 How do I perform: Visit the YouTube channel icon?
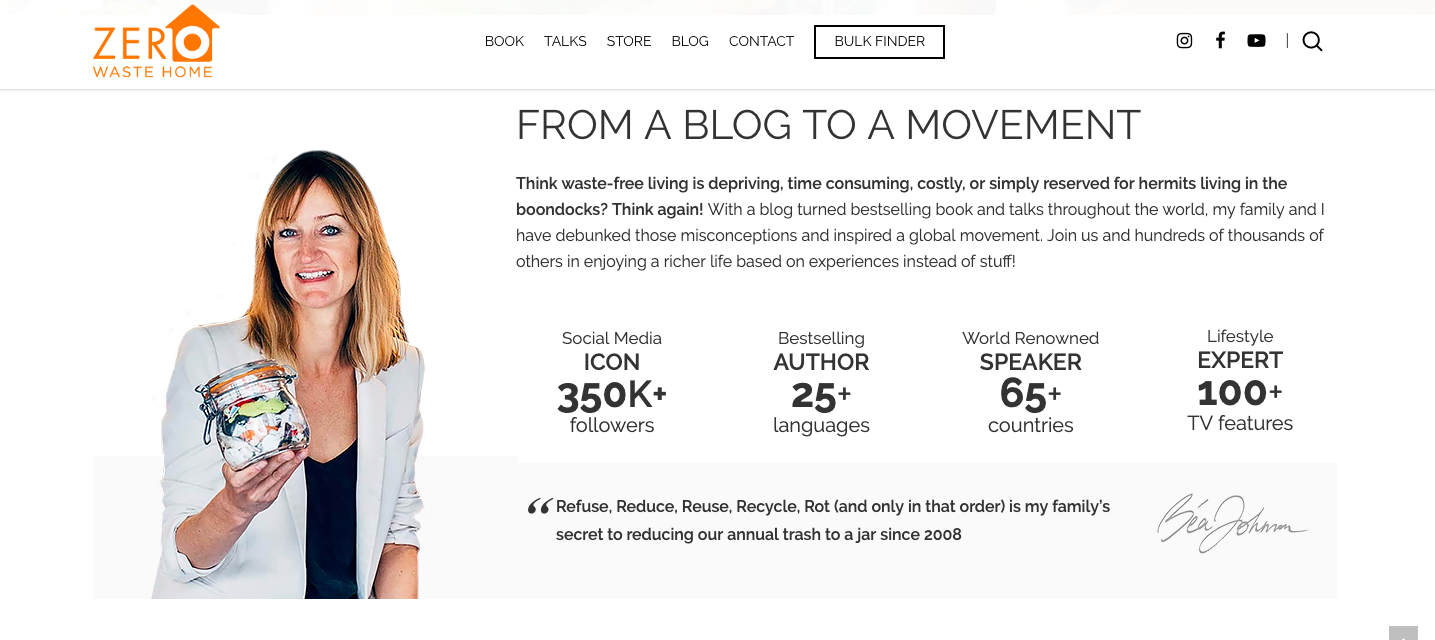coord(1256,41)
